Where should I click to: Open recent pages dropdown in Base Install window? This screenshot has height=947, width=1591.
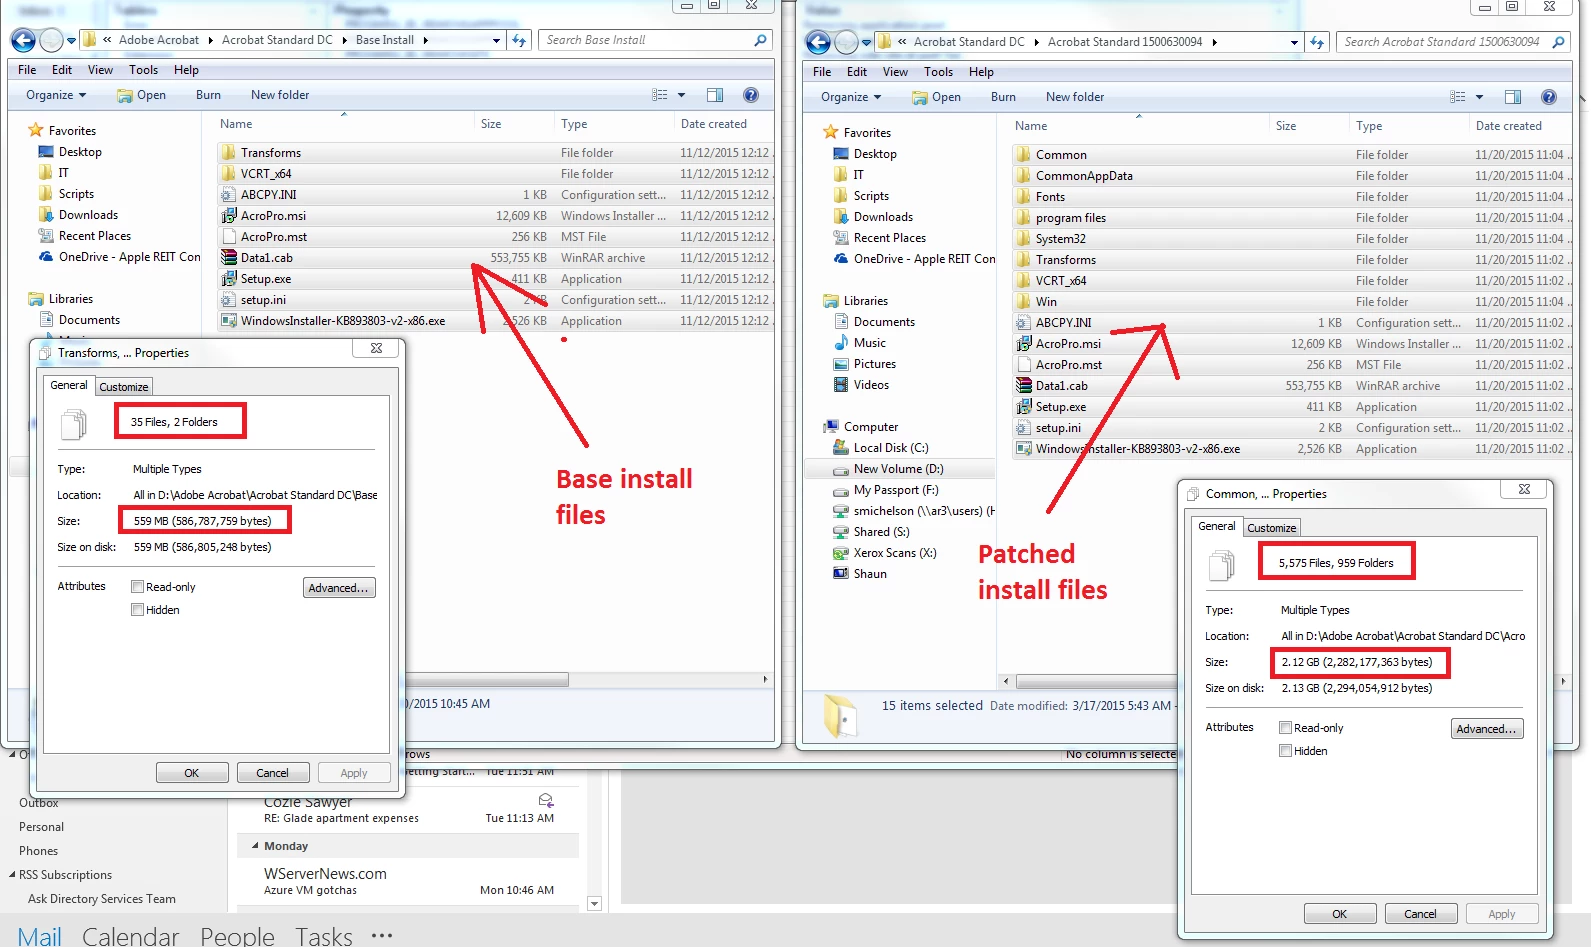tap(71, 41)
